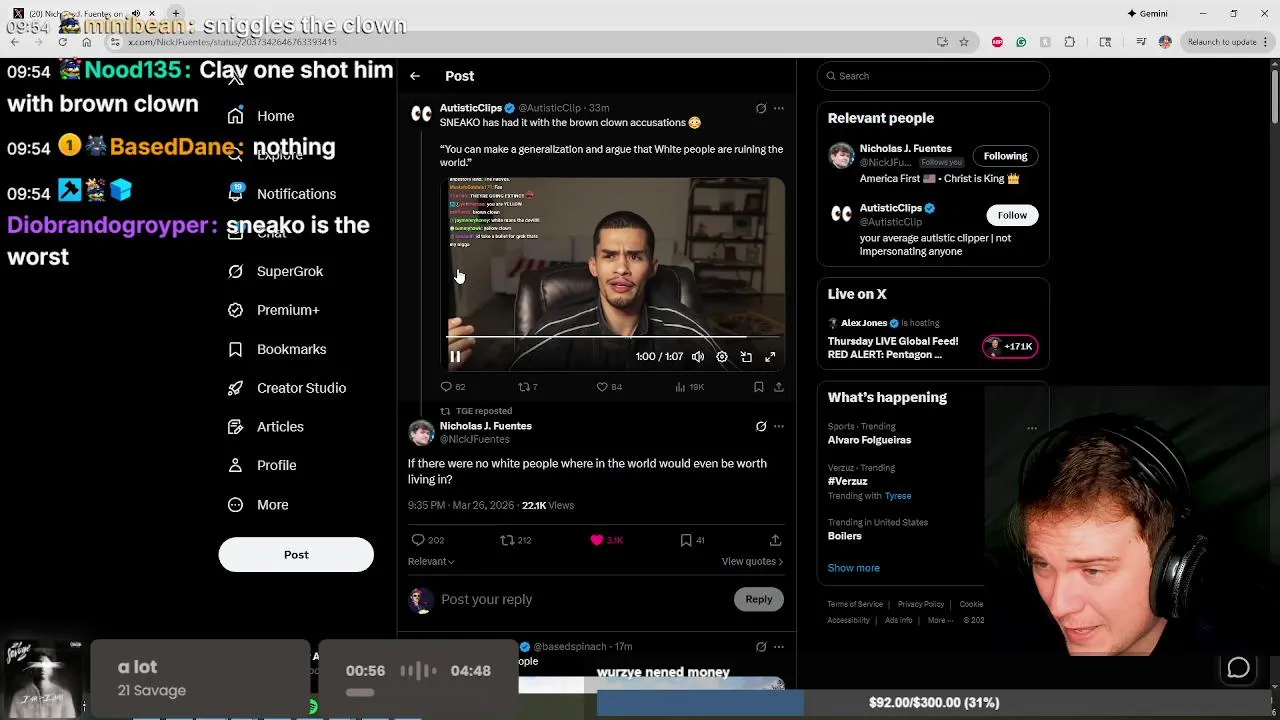This screenshot has width=1280, height=720.
Task: Click Following button for Nicholas J. Fuentes
Action: click(1005, 156)
